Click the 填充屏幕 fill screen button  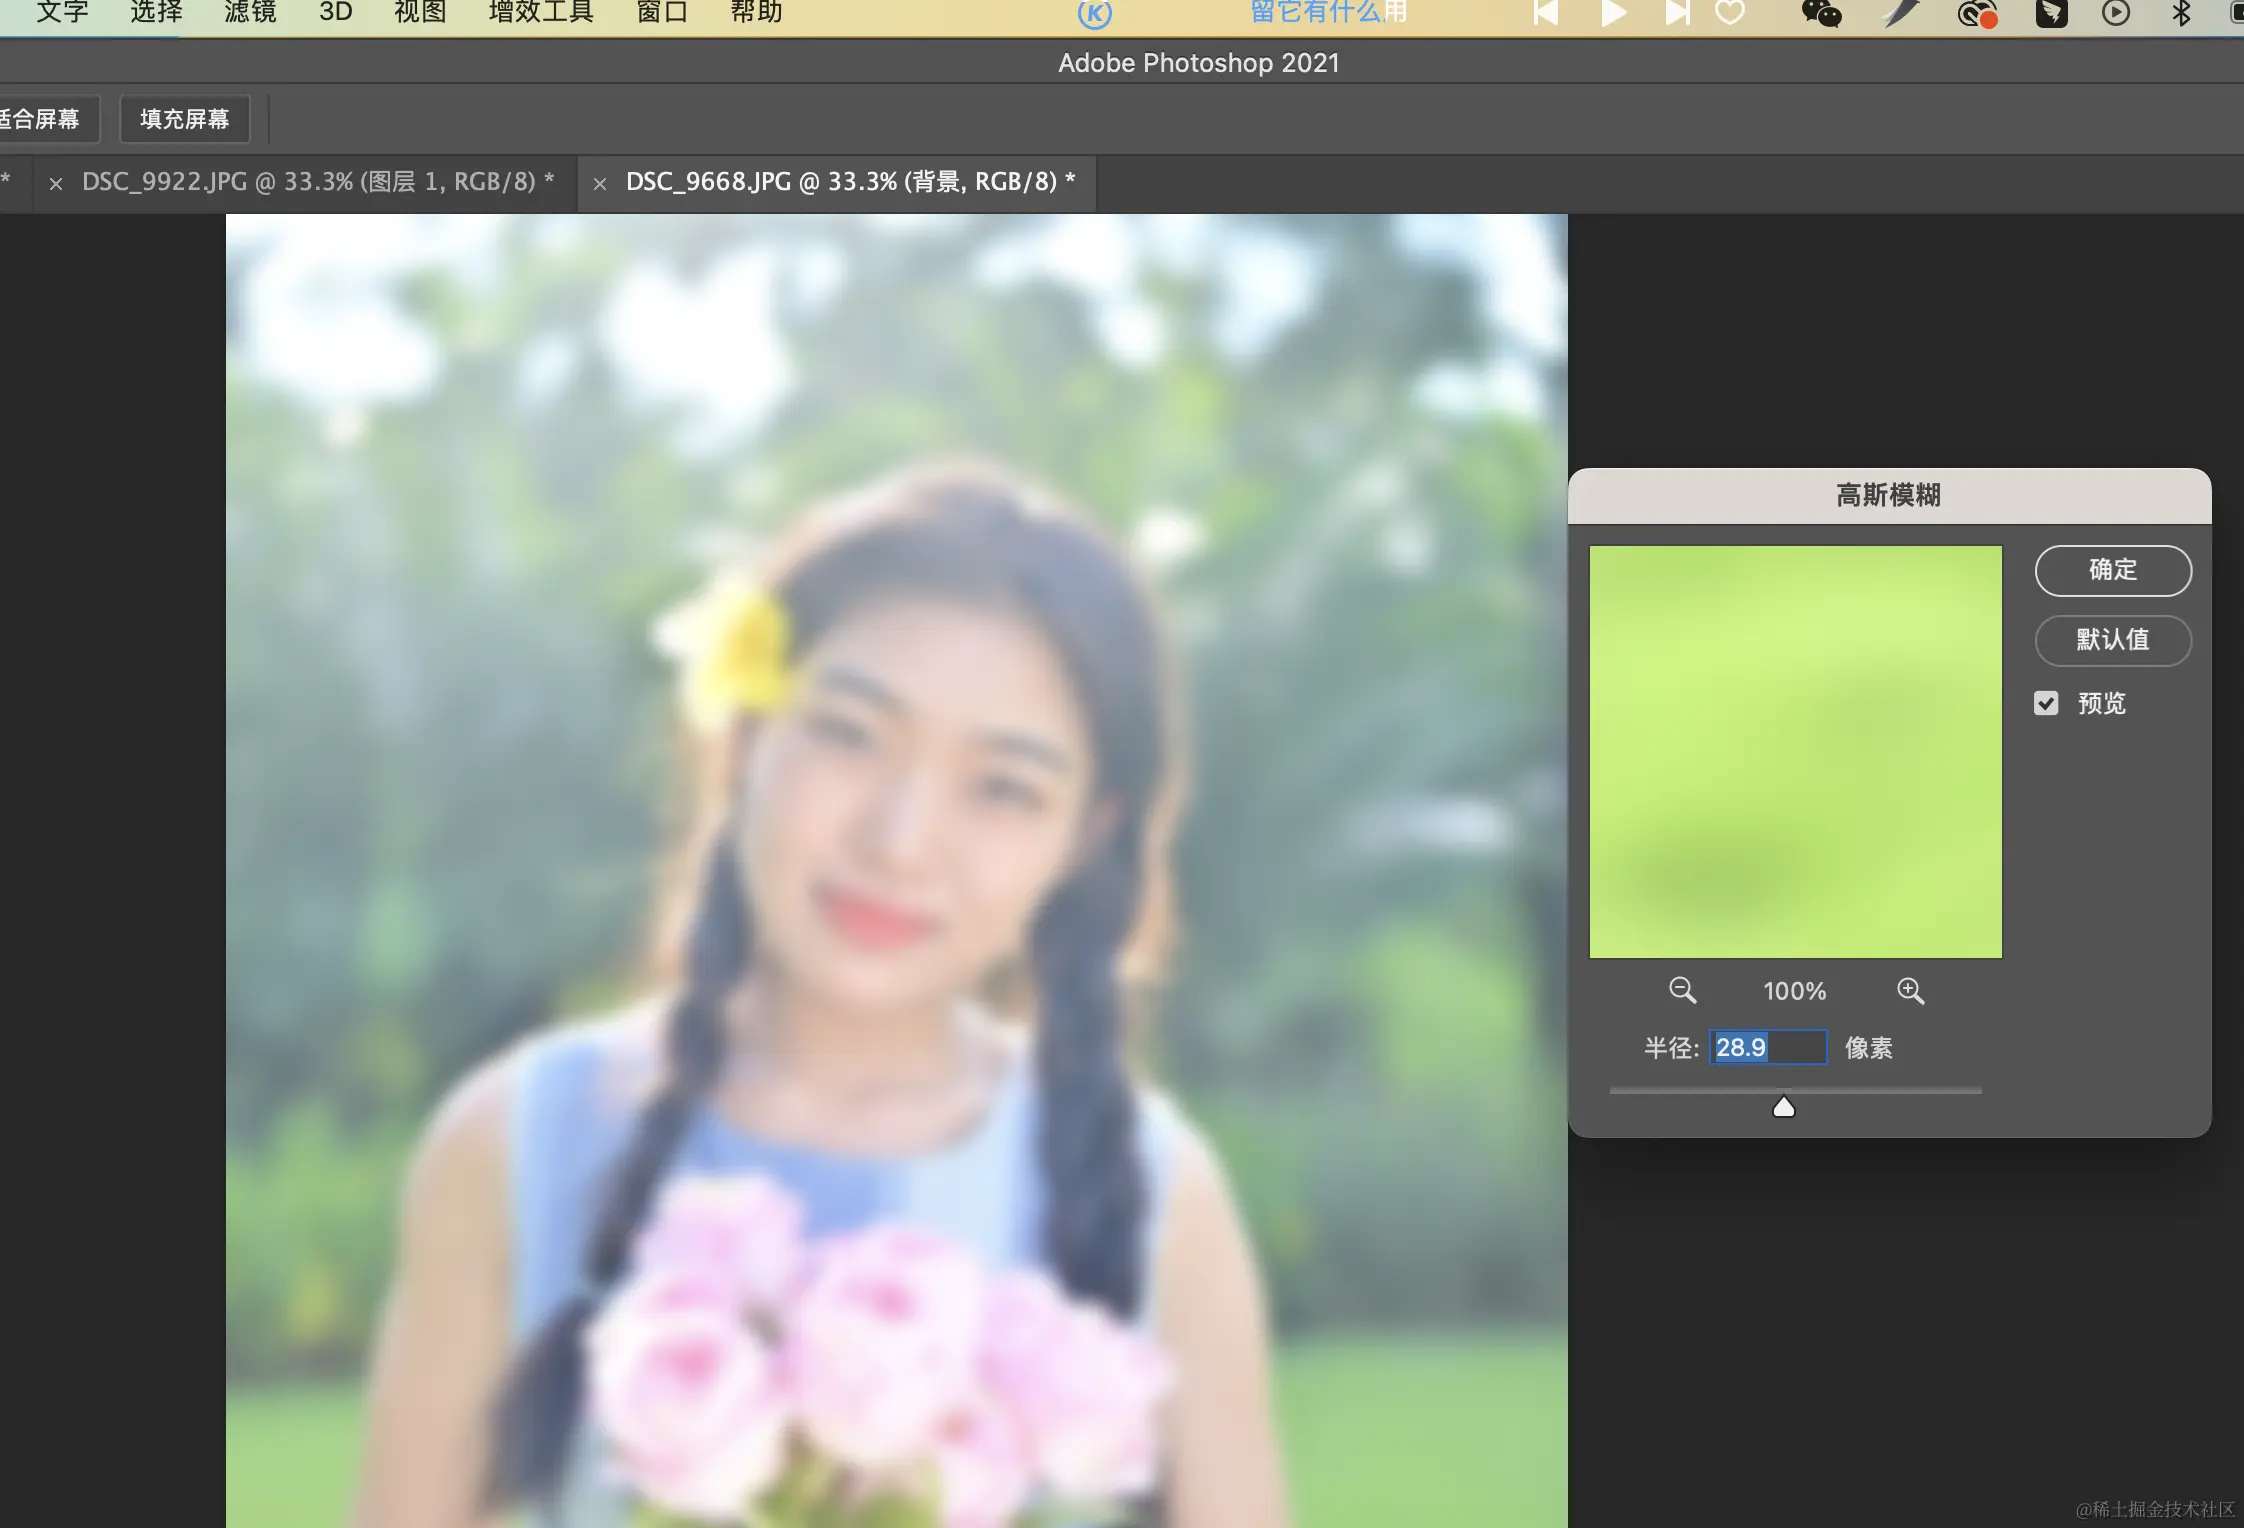click(184, 119)
